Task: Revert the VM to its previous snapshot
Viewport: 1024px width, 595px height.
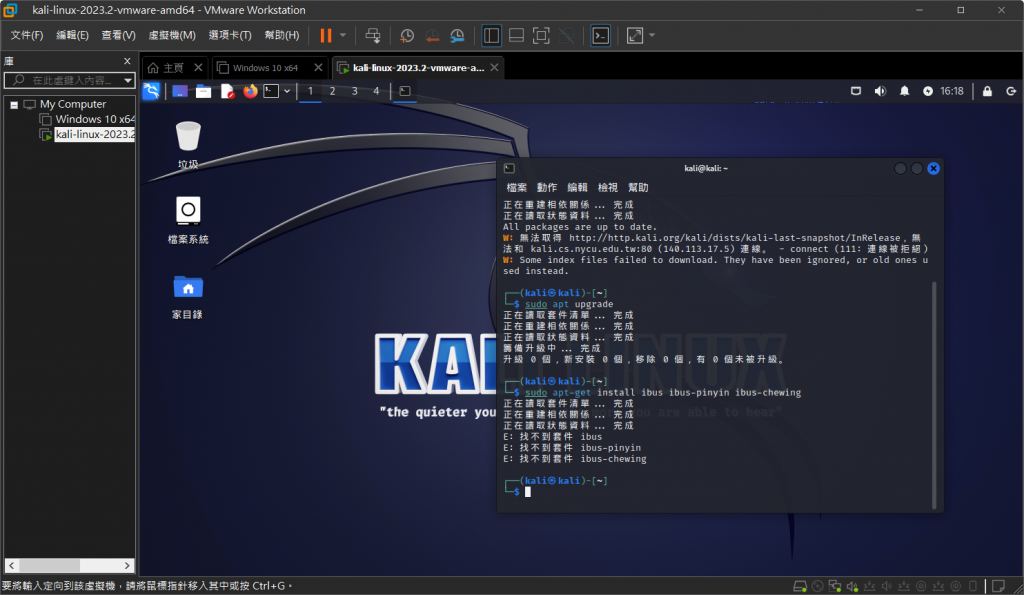Action: 432,35
